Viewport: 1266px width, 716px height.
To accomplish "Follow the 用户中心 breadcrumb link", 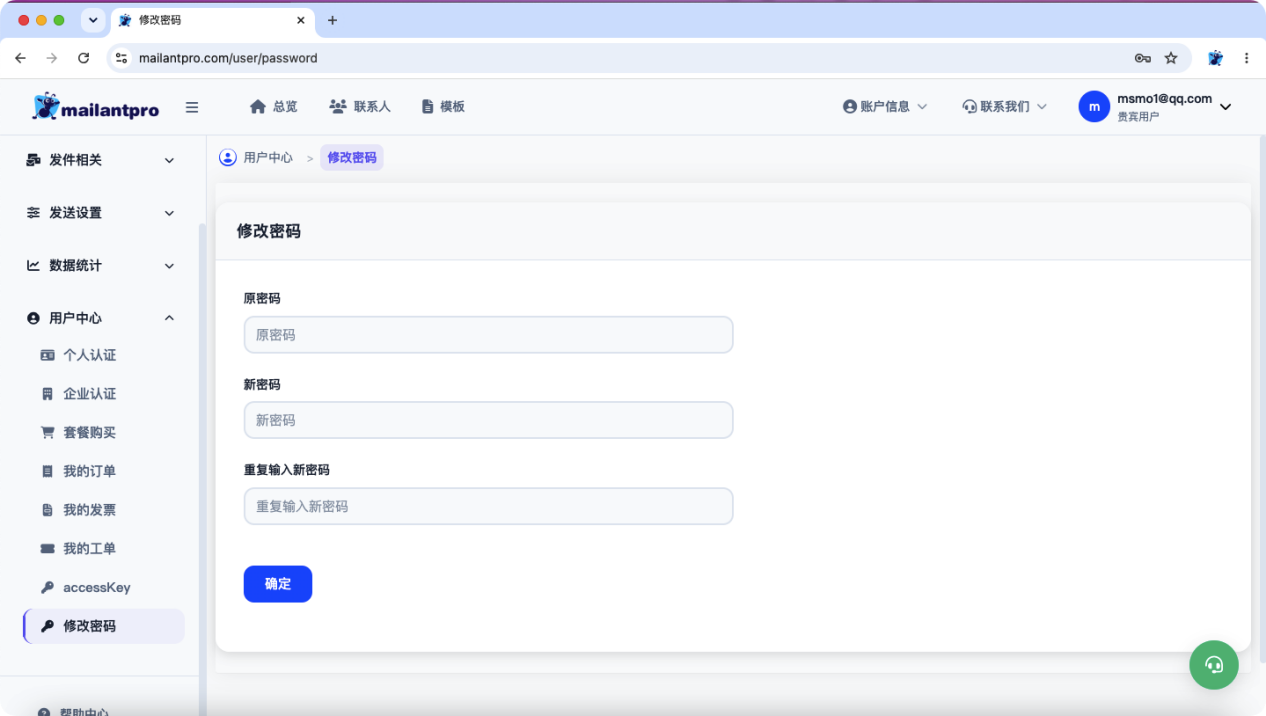I will [268, 158].
